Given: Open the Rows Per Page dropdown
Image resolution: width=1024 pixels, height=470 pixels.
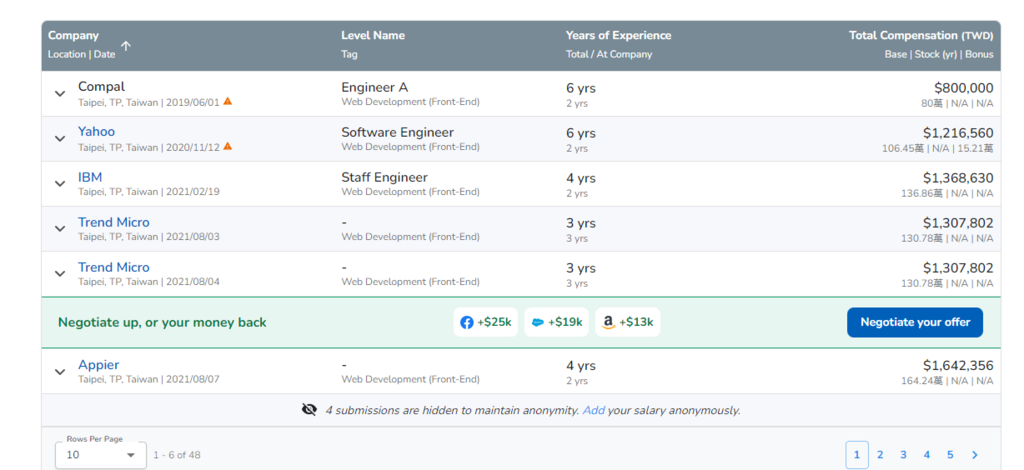Looking at the screenshot, I should point(101,454).
